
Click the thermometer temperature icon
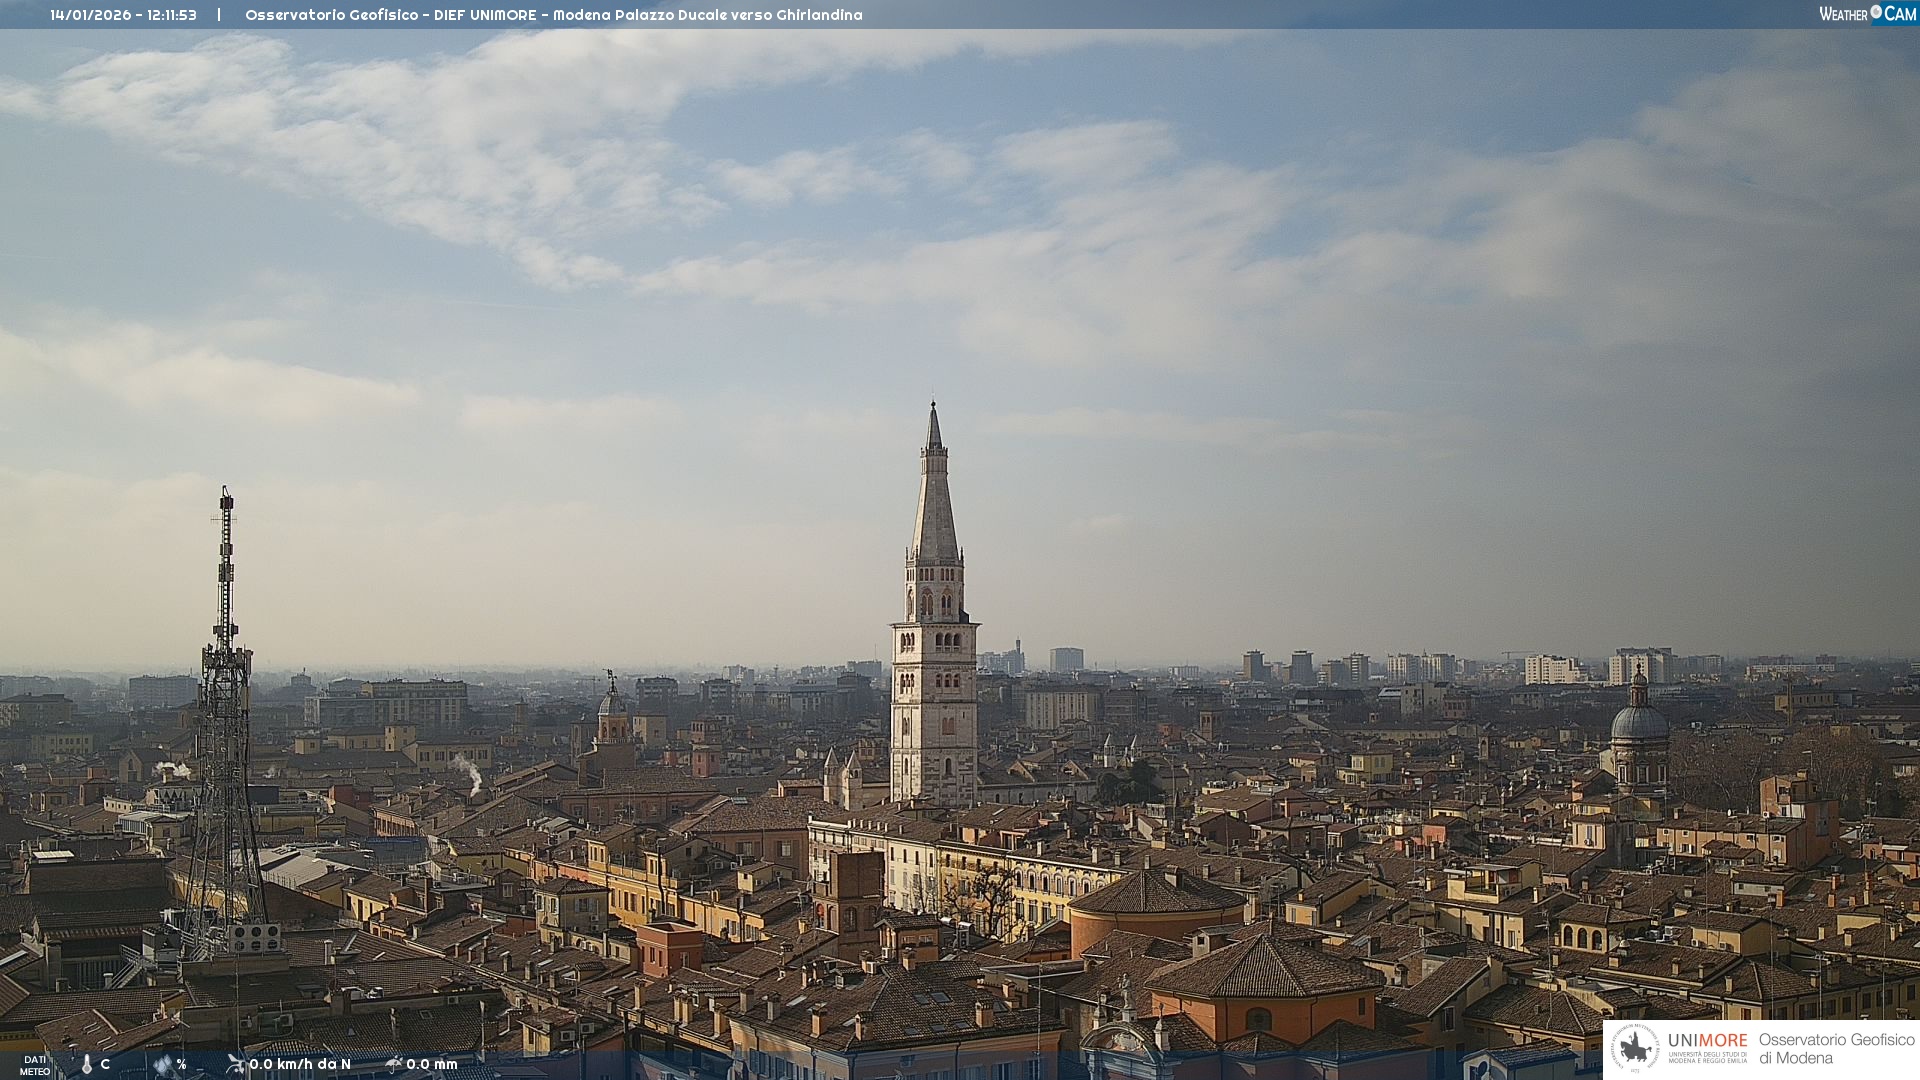(x=86, y=1065)
